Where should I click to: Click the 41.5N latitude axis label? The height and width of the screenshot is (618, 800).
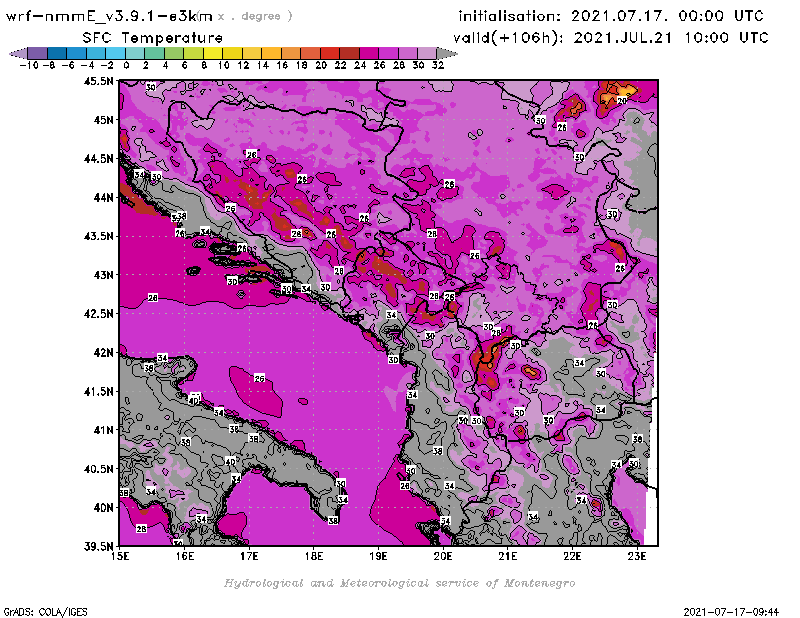[98, 391]
